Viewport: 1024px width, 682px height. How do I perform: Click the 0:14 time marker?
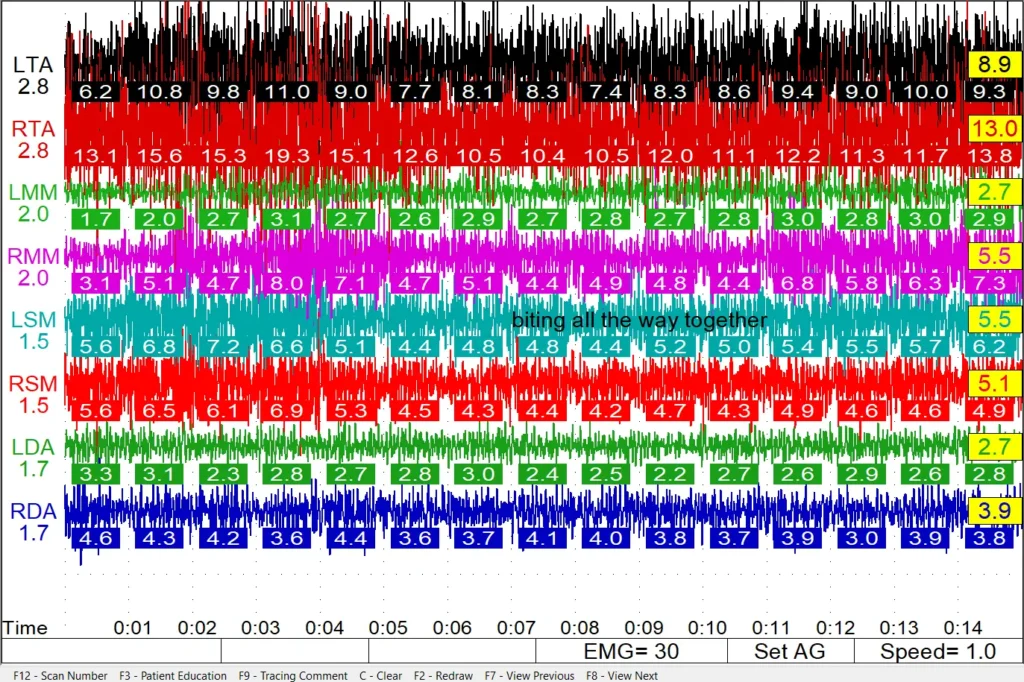click(x=963, y=628)
